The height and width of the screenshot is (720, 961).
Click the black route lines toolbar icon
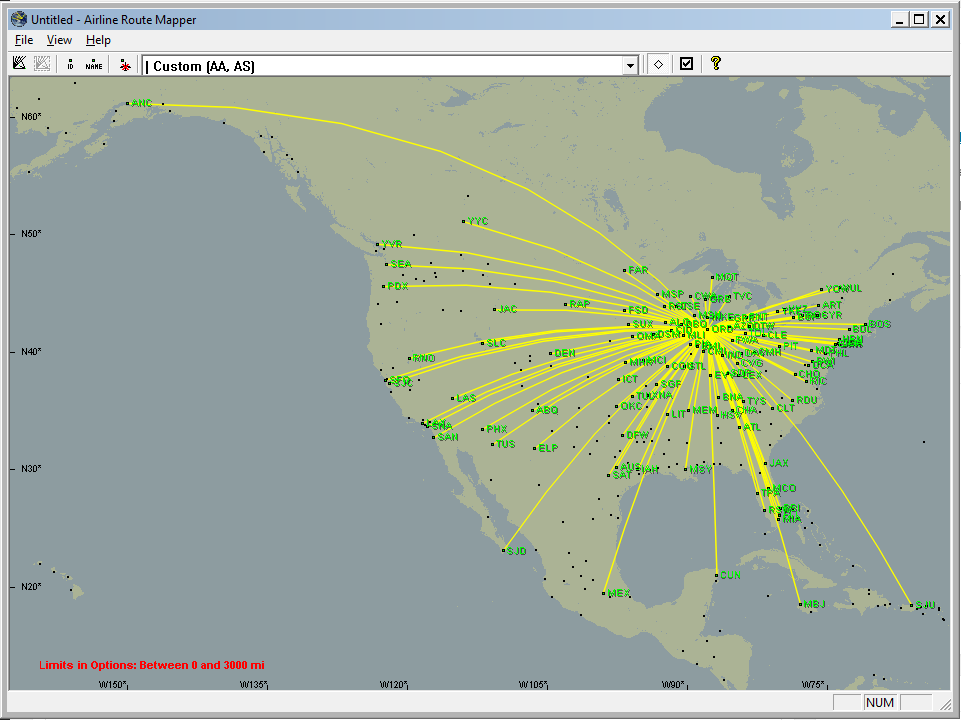tap(19, 64)
